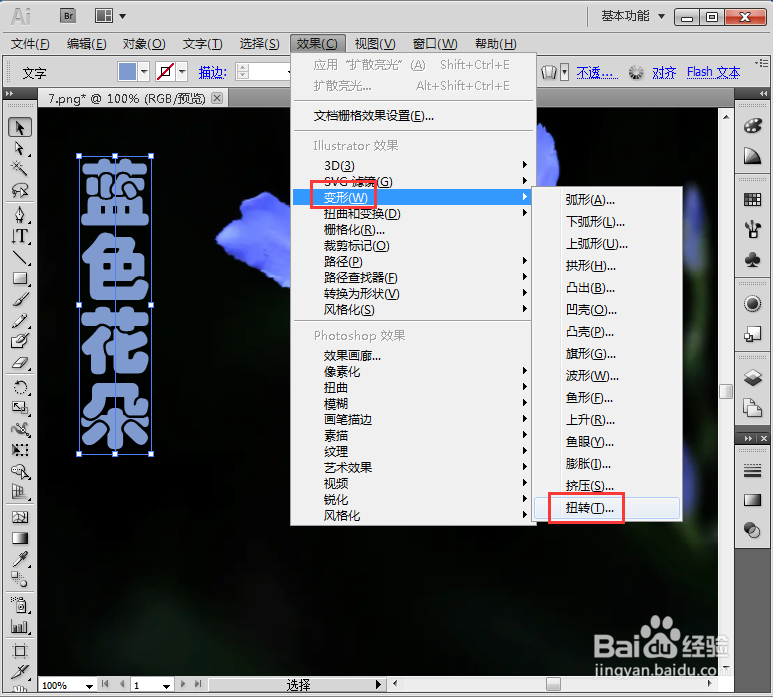Go to the first artboard arrow

point(105,684)
